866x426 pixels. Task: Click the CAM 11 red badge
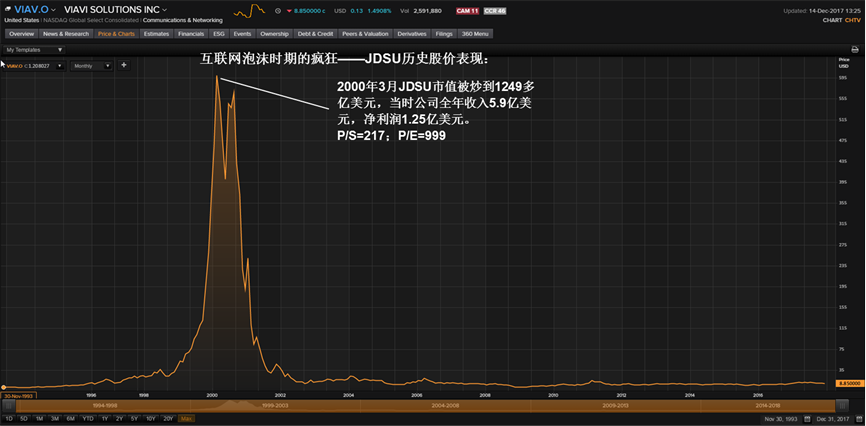(x=466, y=10)
